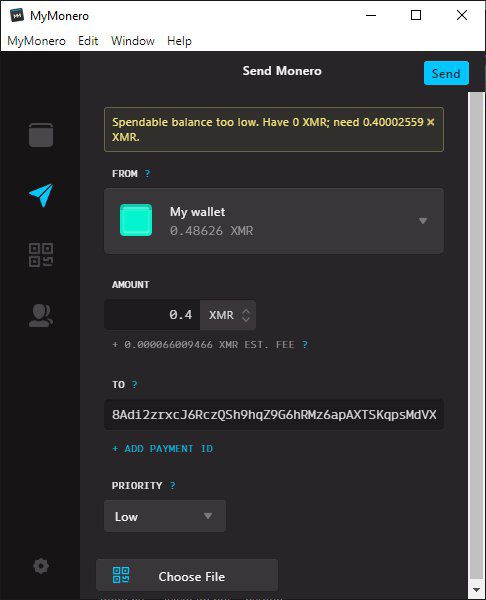Click the question mark beside PRIORITY
The image size is (486, 600).
click(173, 486)
